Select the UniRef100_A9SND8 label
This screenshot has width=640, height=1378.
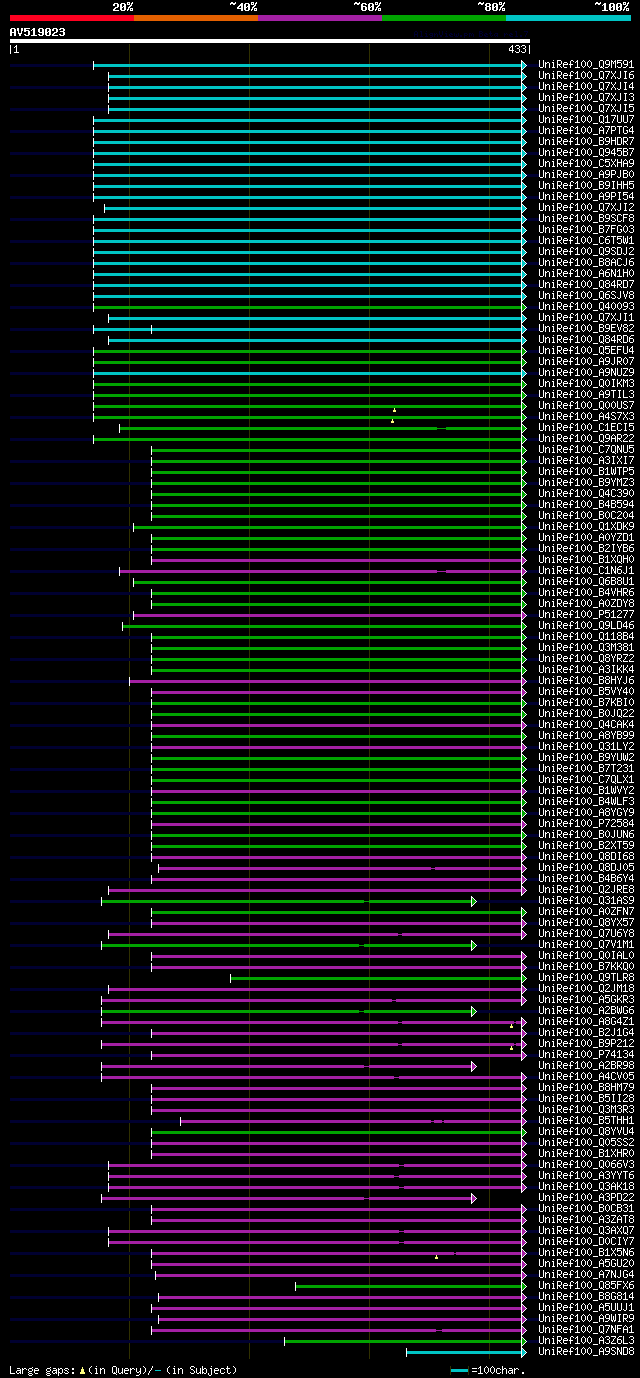click(x=586, y=1352)
